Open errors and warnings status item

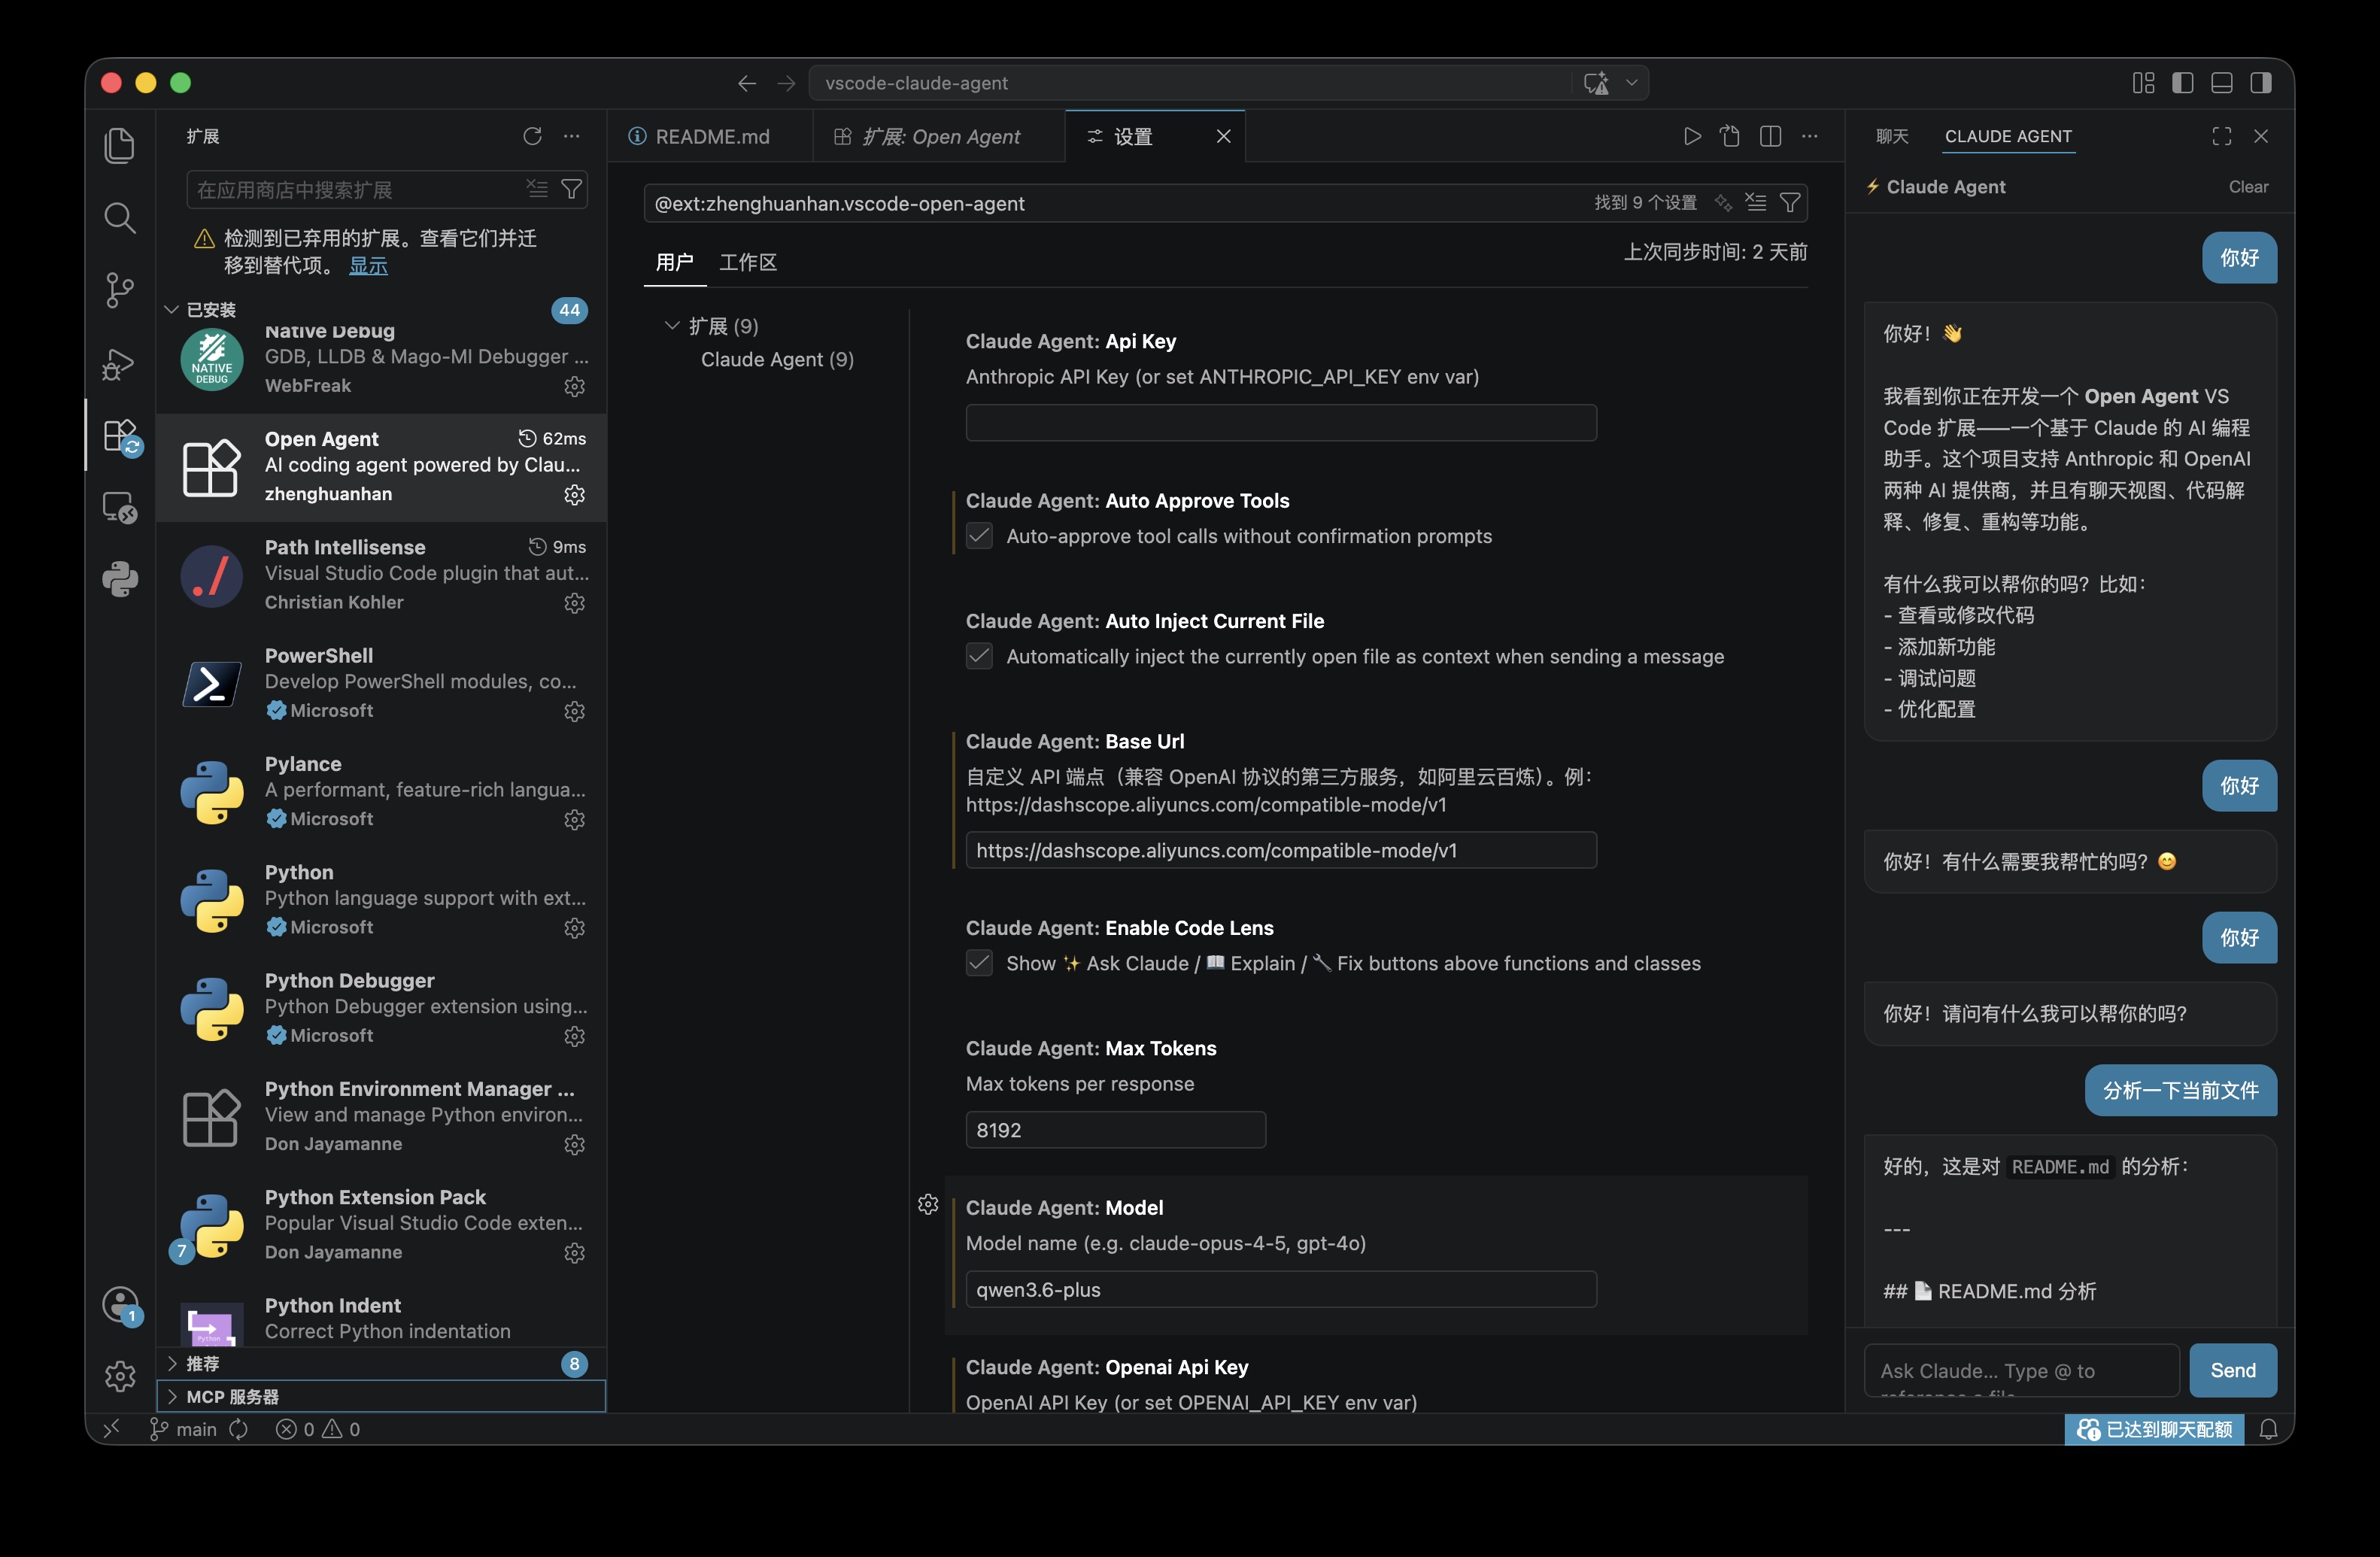[318, 1429]
